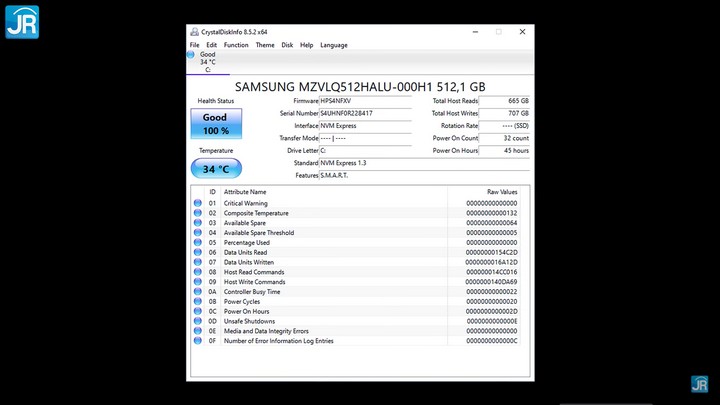Click the CrystalDiskInfo app icon in title bar
720x405 pixels.
(194, 32)
